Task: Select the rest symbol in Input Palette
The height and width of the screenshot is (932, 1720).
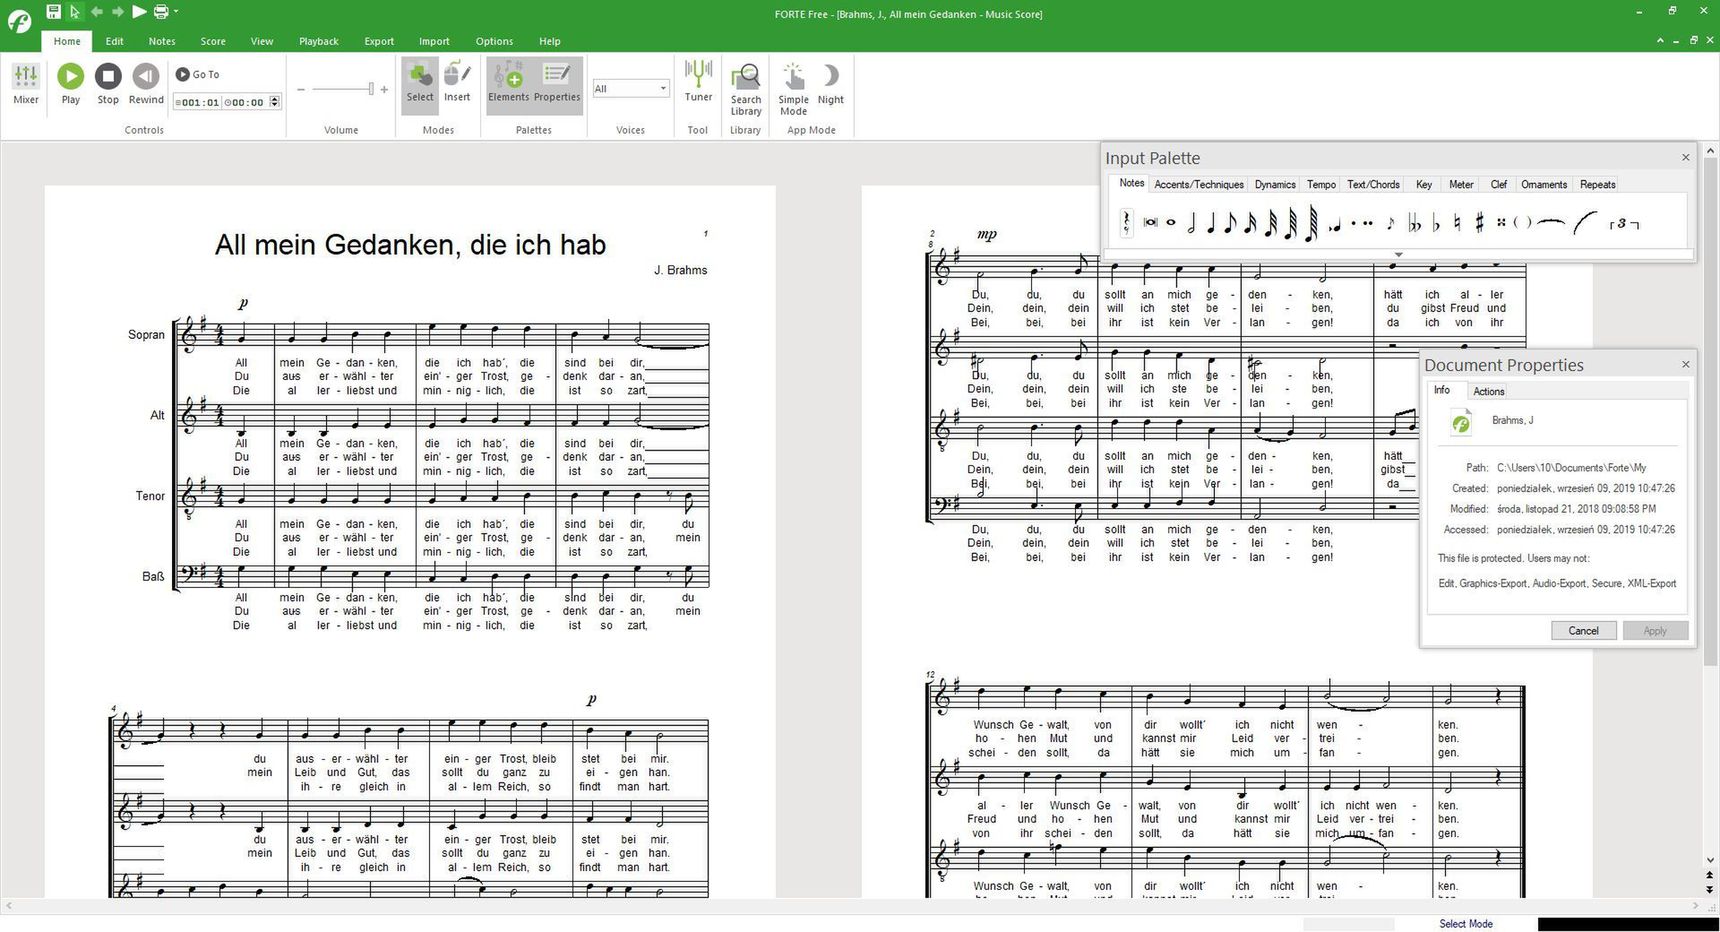Action: pos(1126,223)
